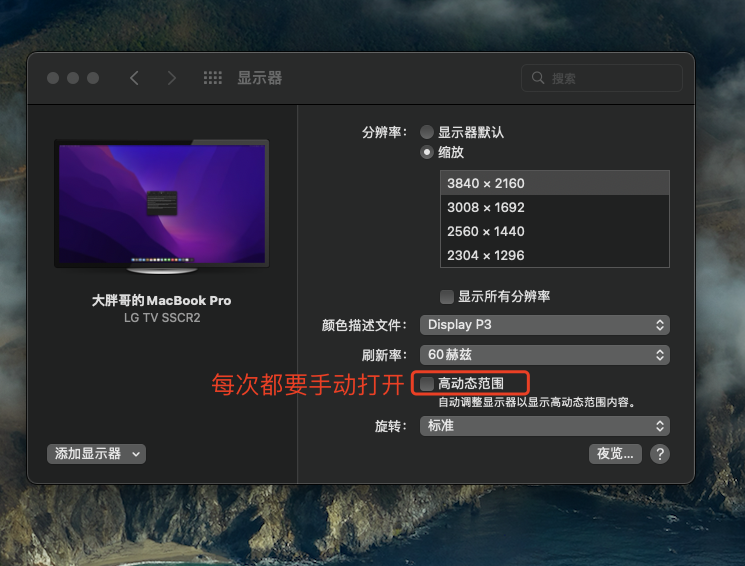The width and height of the screenshot is (745, 566).
Task: Go forward with the right chevron
Action: coord(172,78)
